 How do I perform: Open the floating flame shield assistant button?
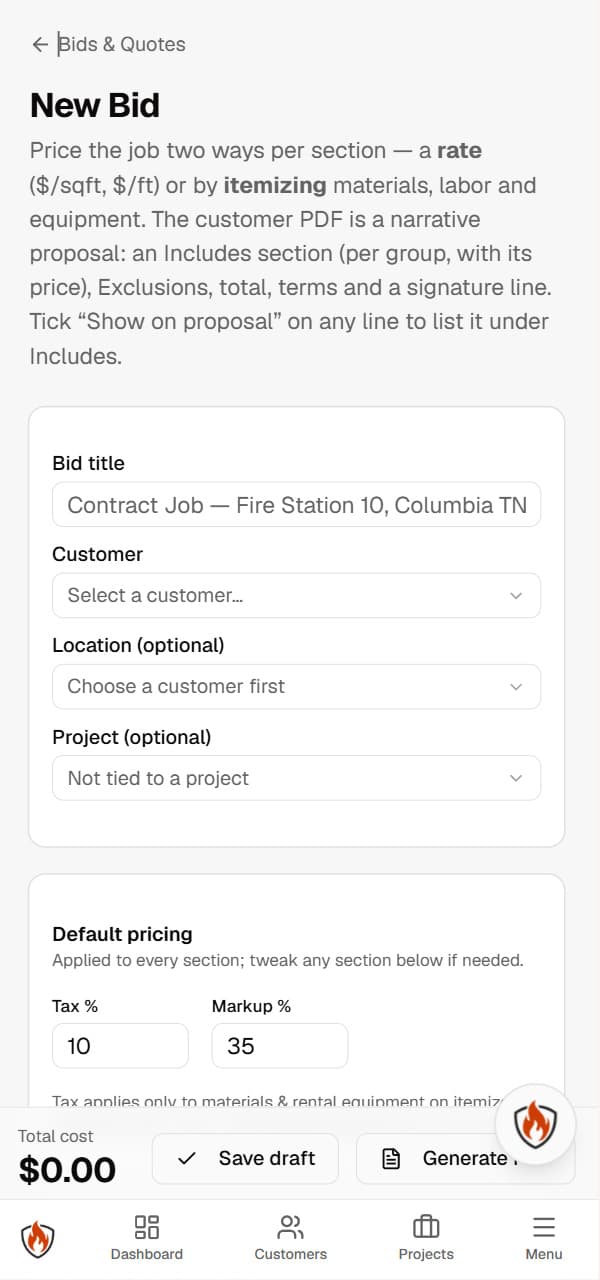coord(536,1123)
